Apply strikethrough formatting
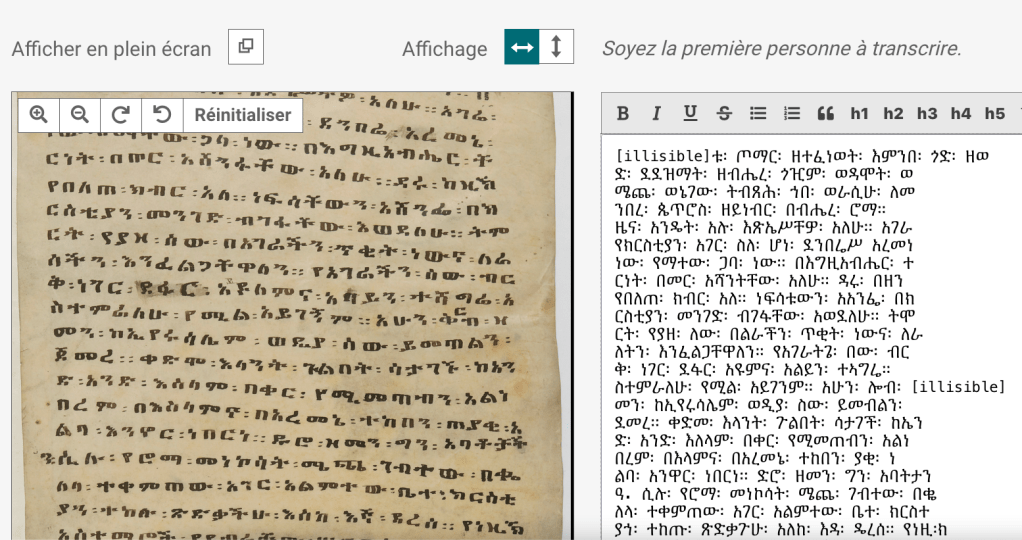 tap(724, 113)
